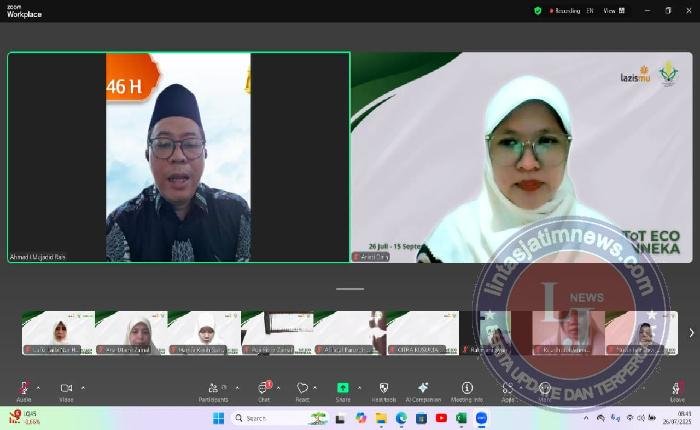The height and width of the screenshot is (430, 700).
Task: Open the Participants panel
Action: click(x=212, y=389)
